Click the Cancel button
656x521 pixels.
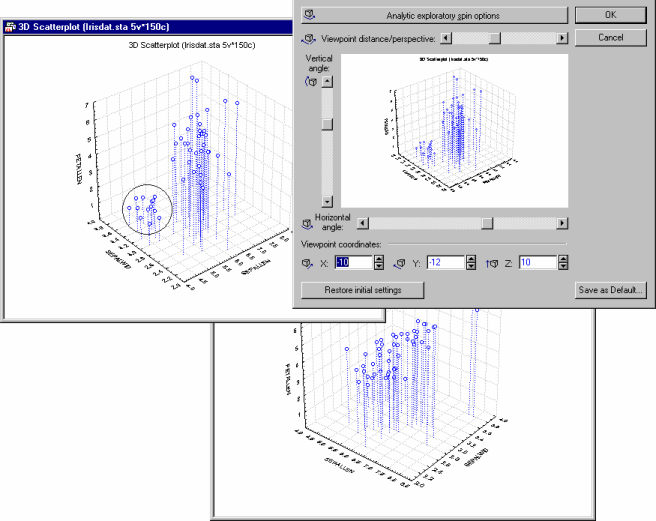pyautogui.click(x=610, y=38)
